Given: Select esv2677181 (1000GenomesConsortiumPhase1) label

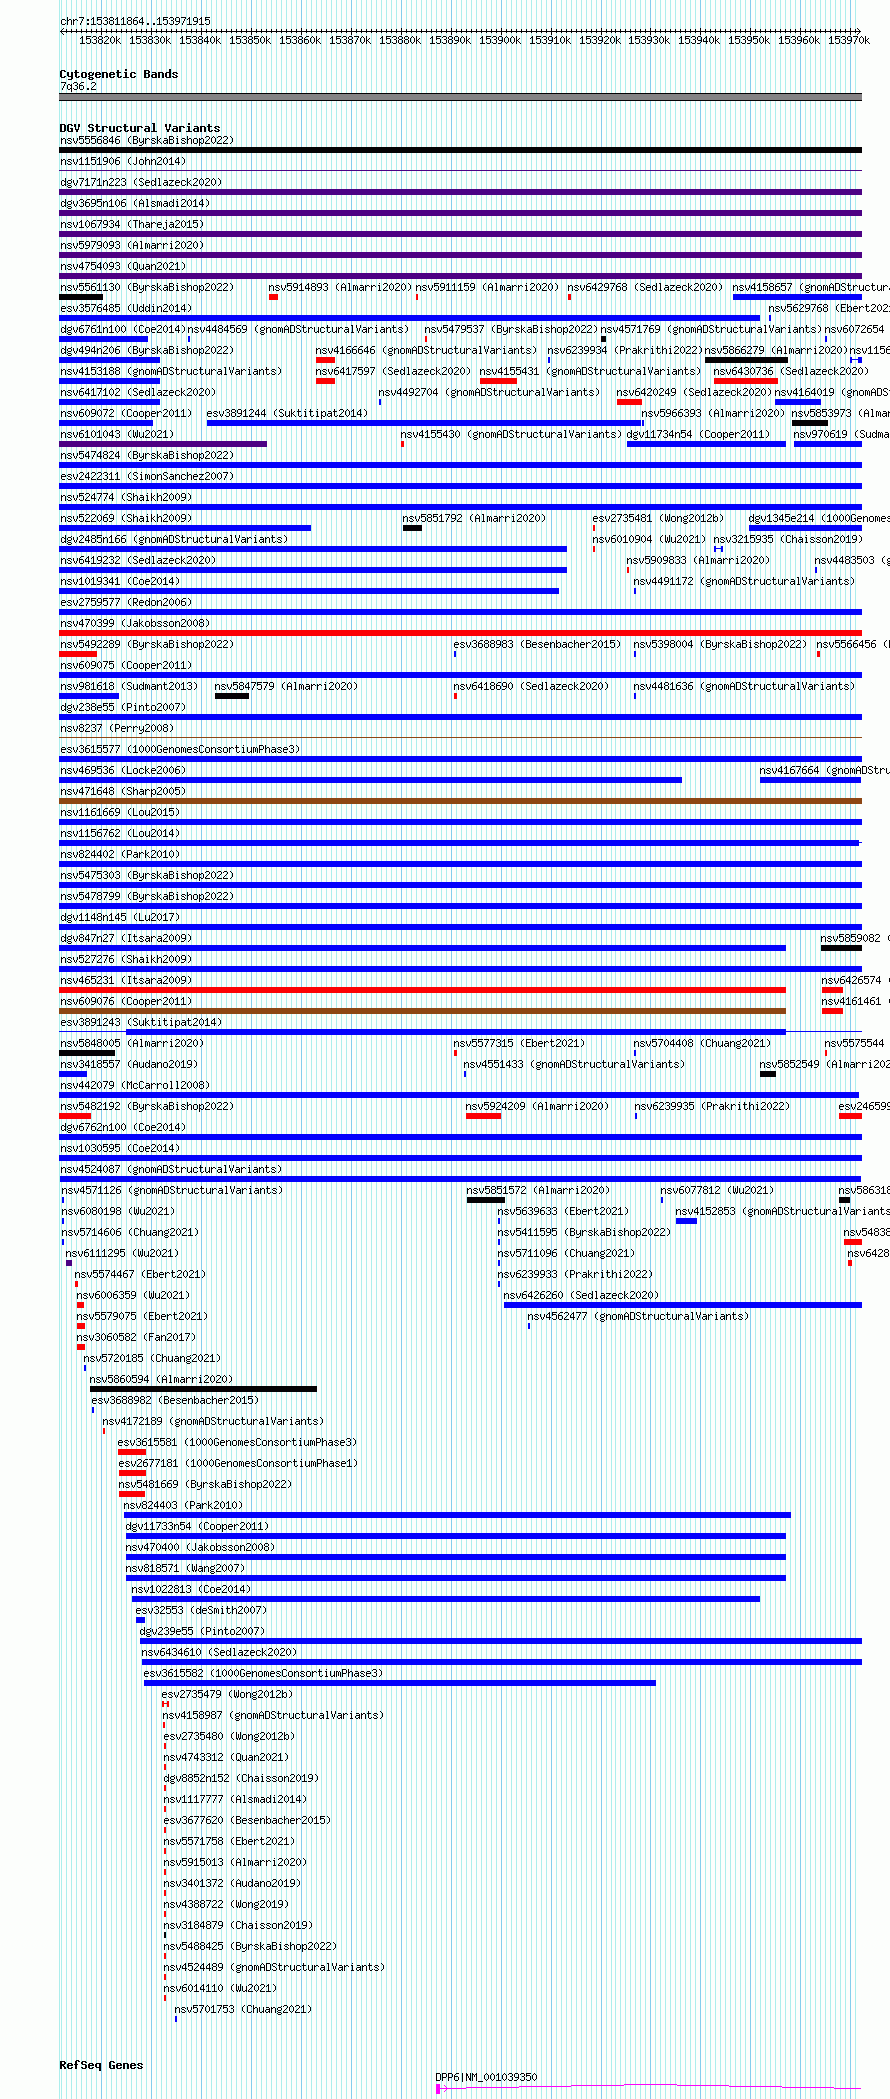Looking at the screenshot, I should click(x=238, y=1463).
